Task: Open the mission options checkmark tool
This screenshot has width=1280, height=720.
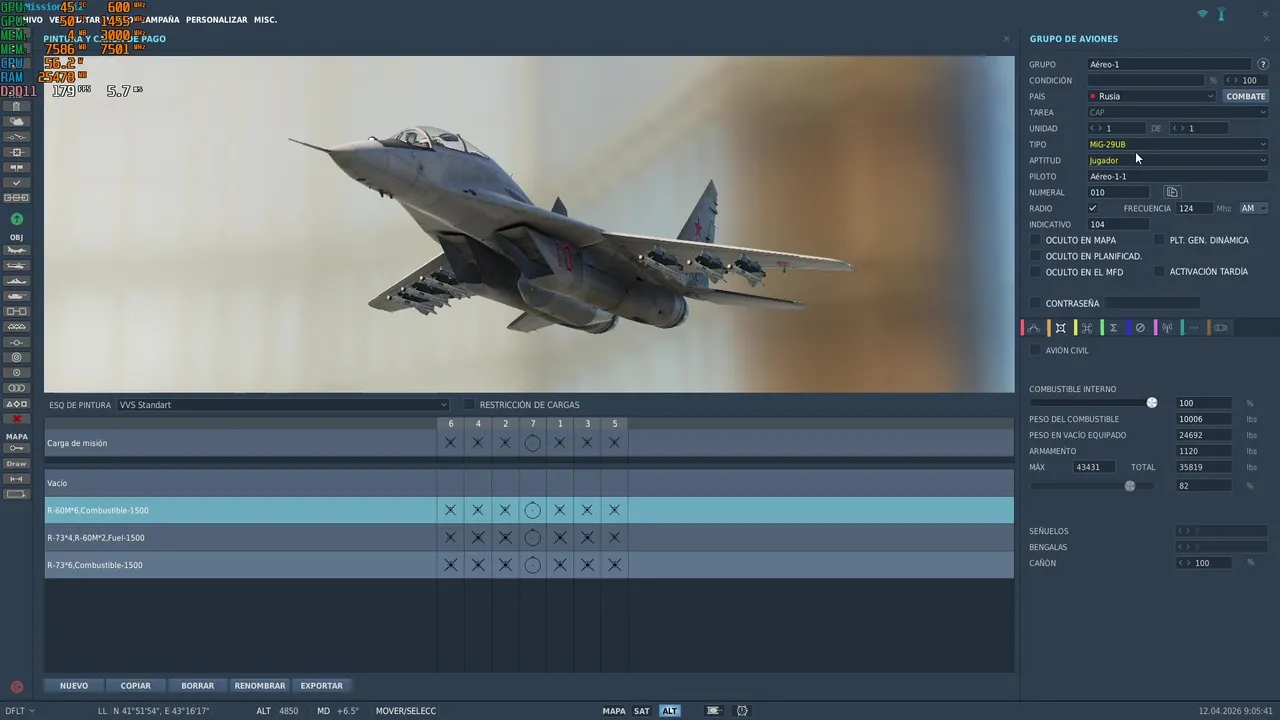Action: [x=16, y=183]
